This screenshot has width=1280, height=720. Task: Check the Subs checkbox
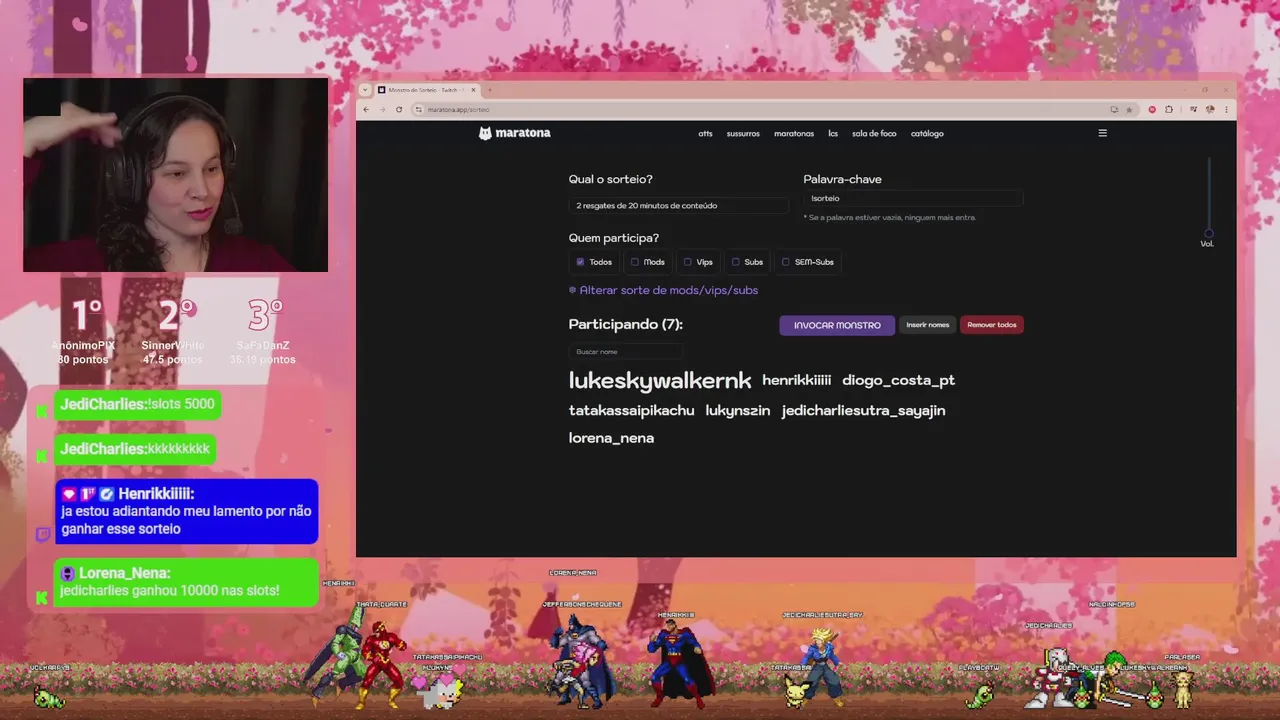(735, 262)
